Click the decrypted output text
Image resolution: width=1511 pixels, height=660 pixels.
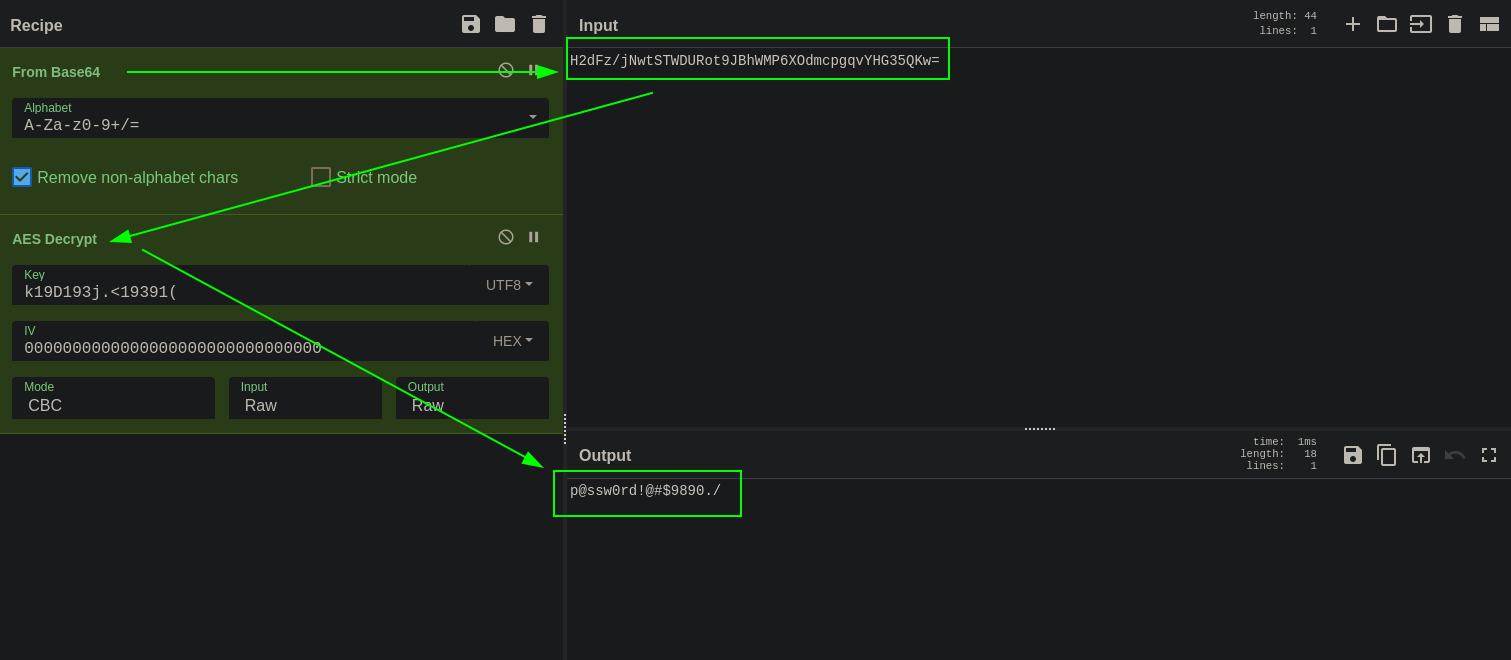click(645, 491)
